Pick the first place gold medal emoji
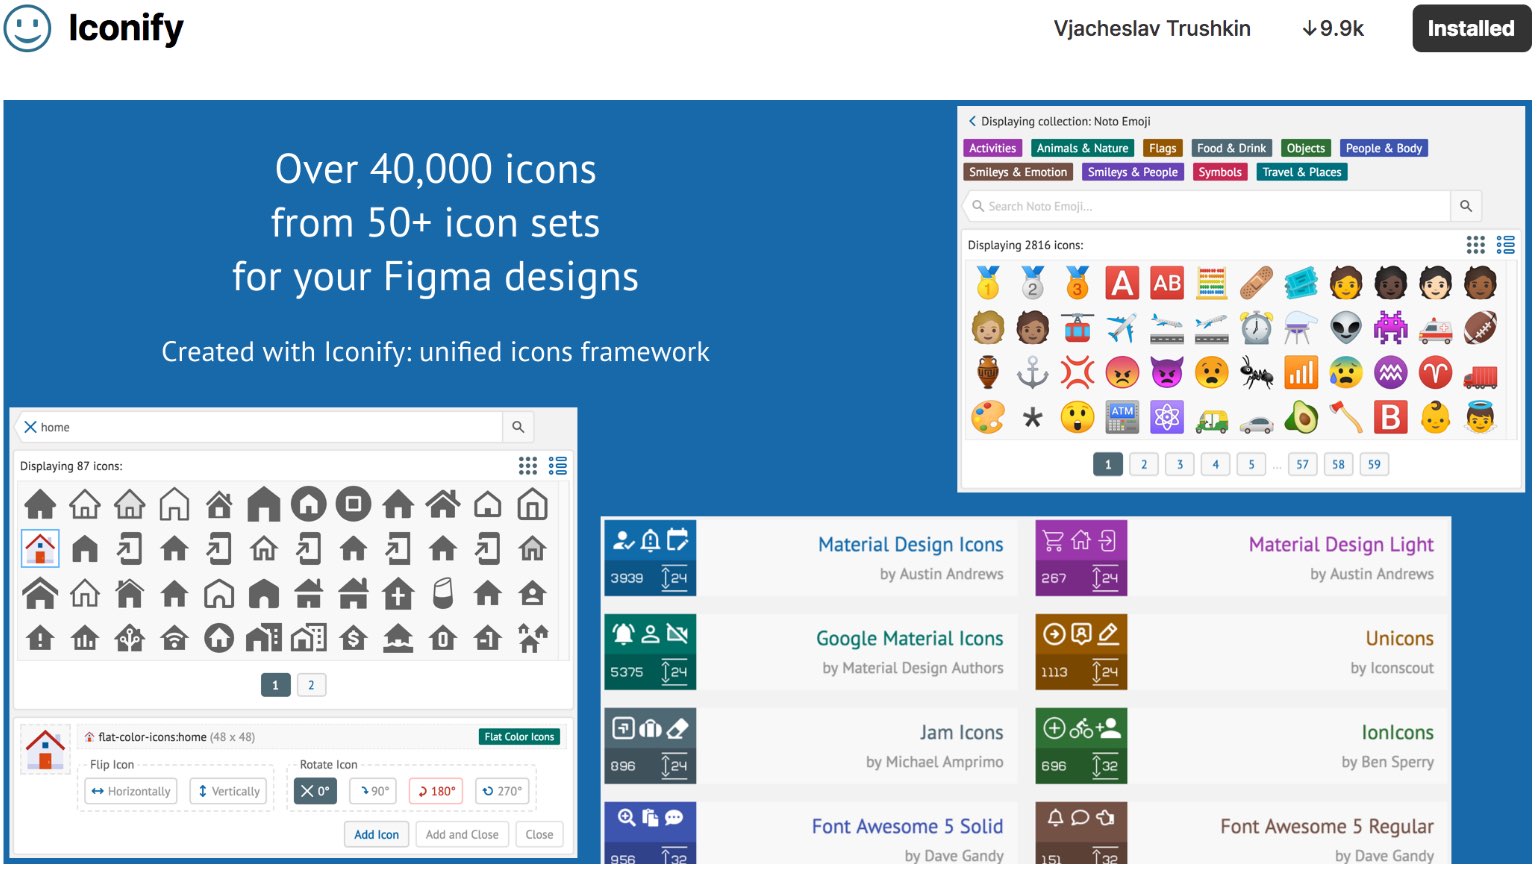Image resolution: width=1540 pixels, height=880 pixels. tap(988, 283)
